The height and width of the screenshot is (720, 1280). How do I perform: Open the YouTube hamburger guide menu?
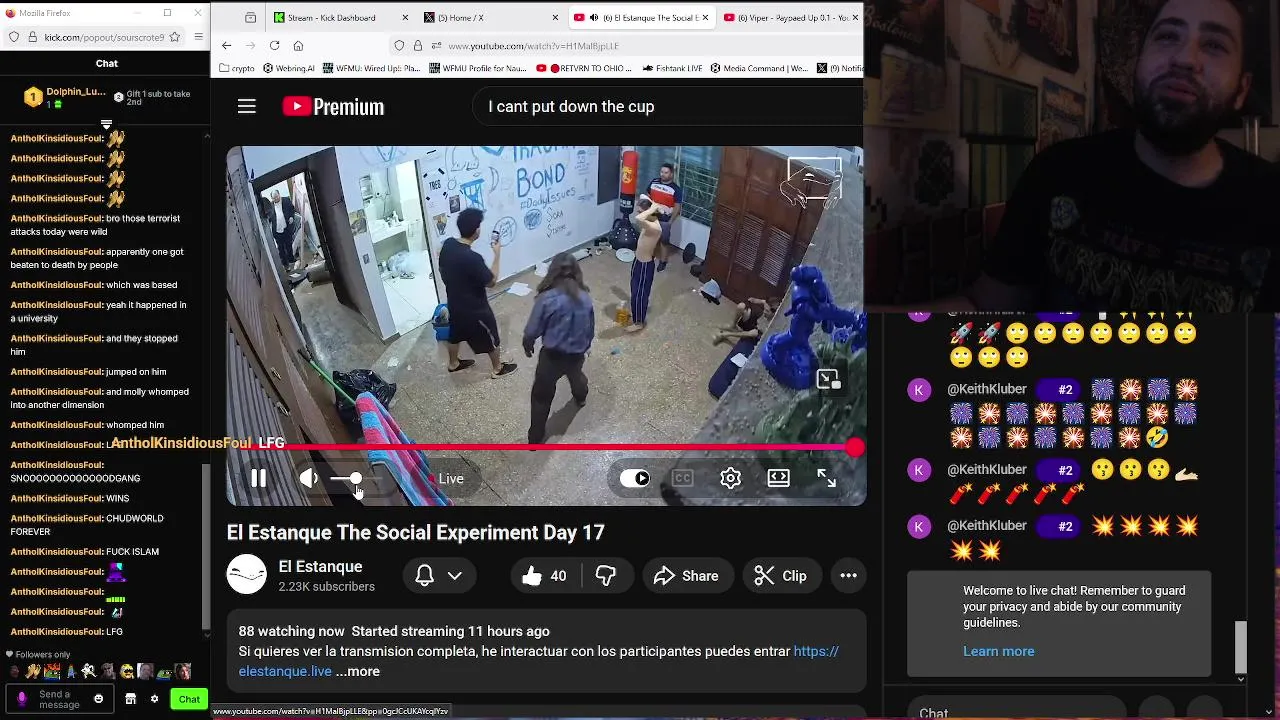[247, 106]
